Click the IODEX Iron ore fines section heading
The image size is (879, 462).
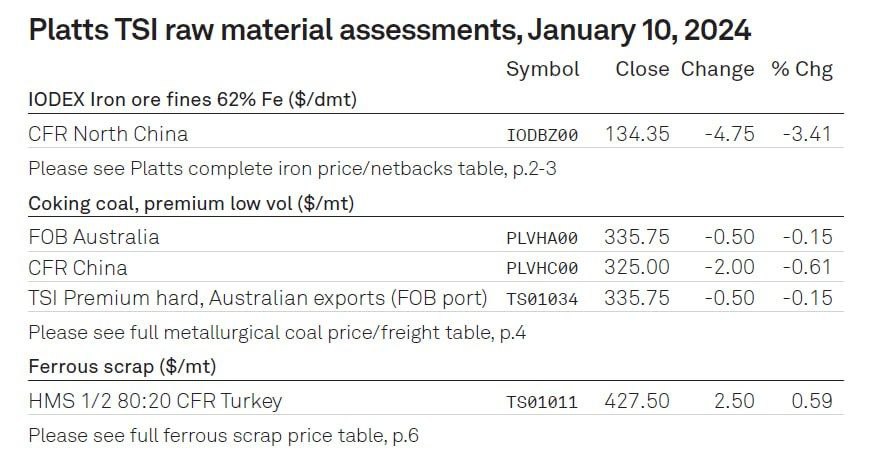tap(193, 100)
